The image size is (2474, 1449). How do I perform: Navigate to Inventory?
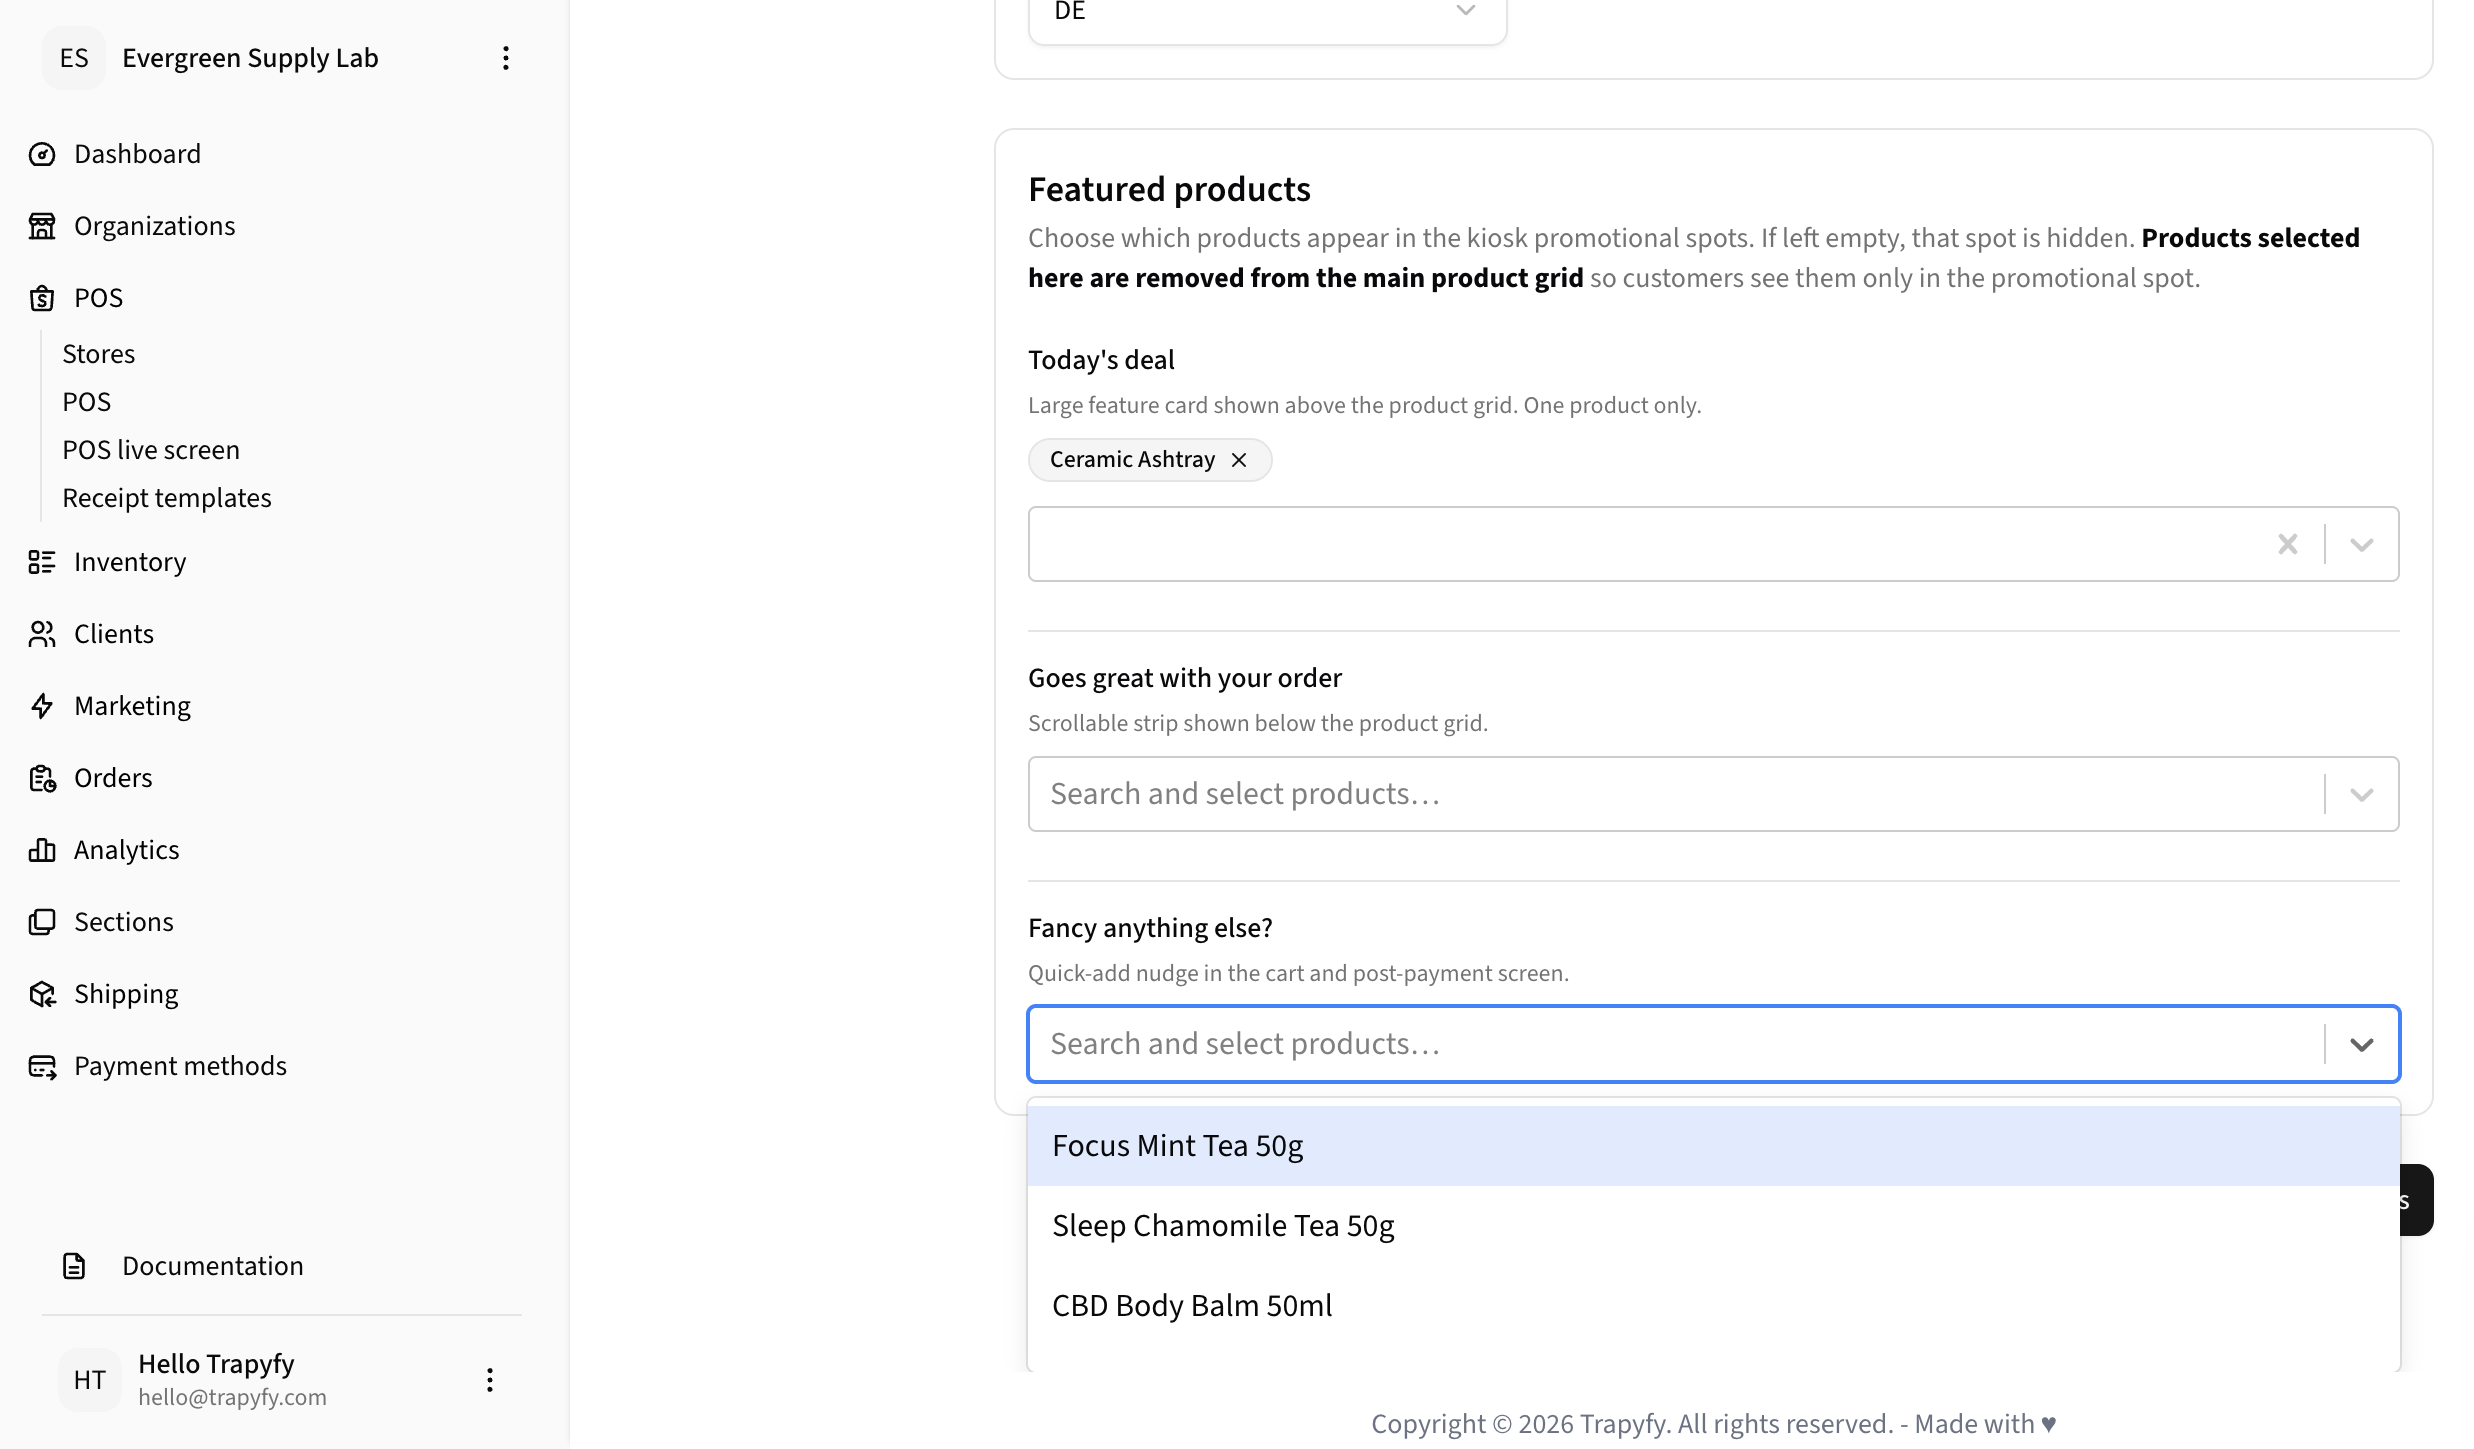(x=130, y=562)
